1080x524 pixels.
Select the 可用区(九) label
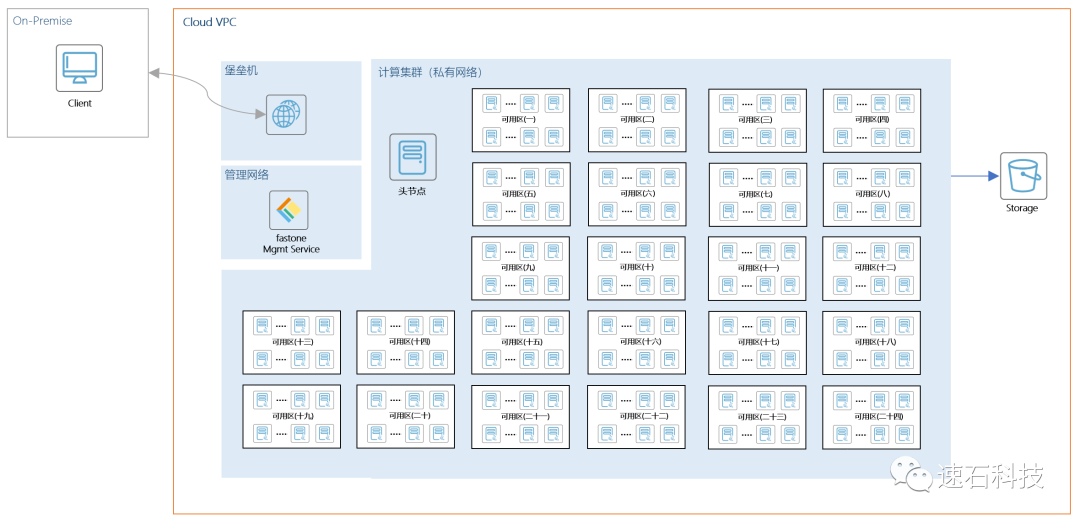pyautogui.click(x=519, y=267)
